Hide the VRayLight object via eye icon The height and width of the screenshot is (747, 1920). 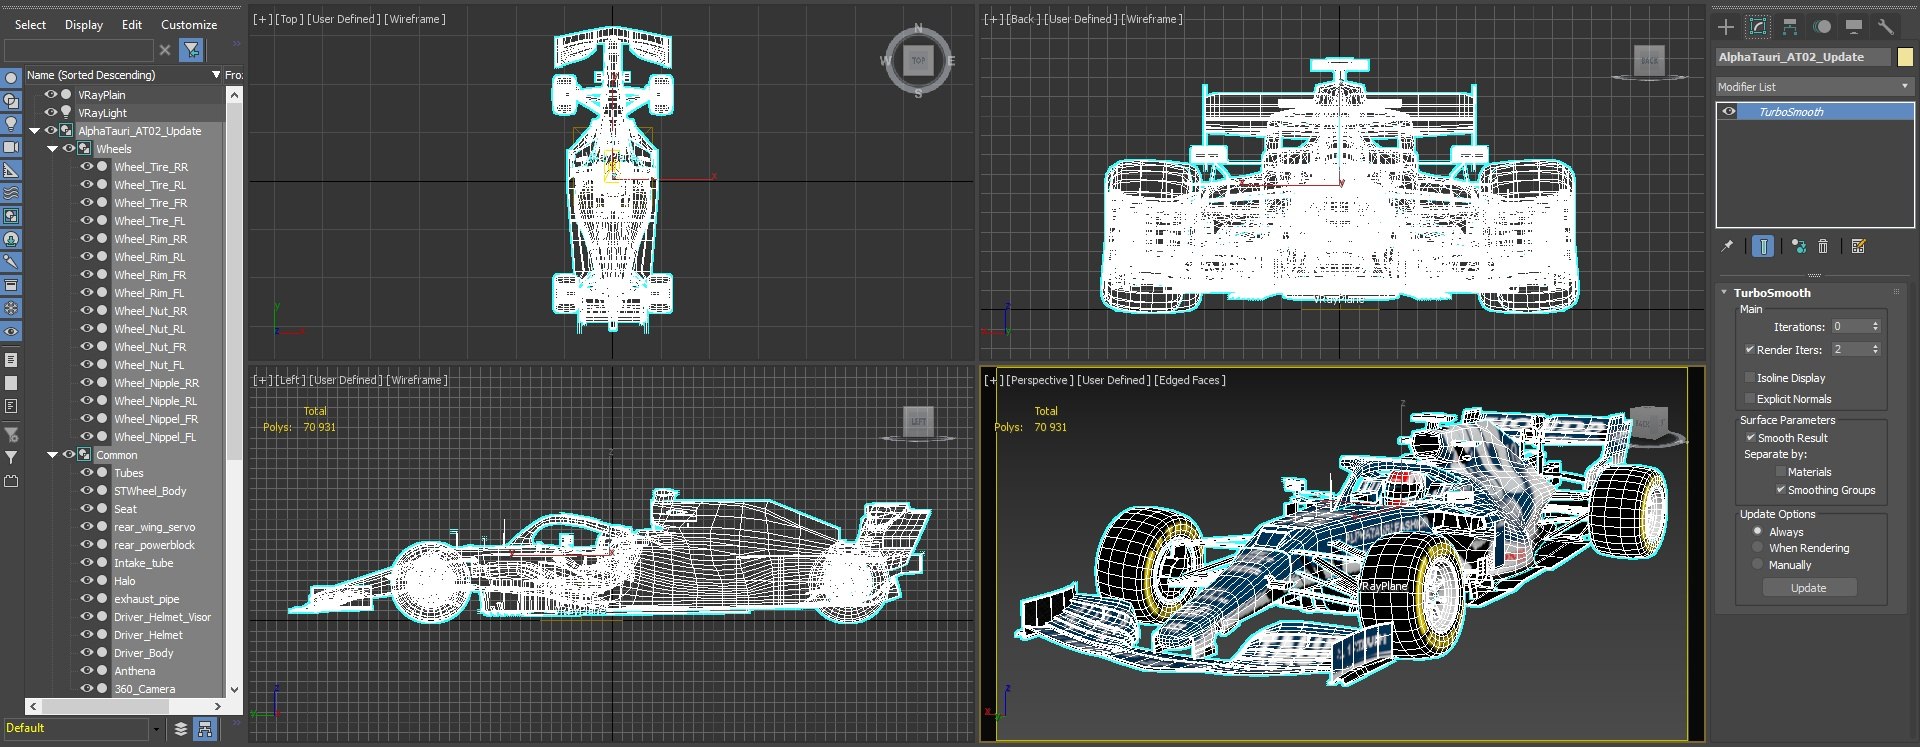coord(50,113)
